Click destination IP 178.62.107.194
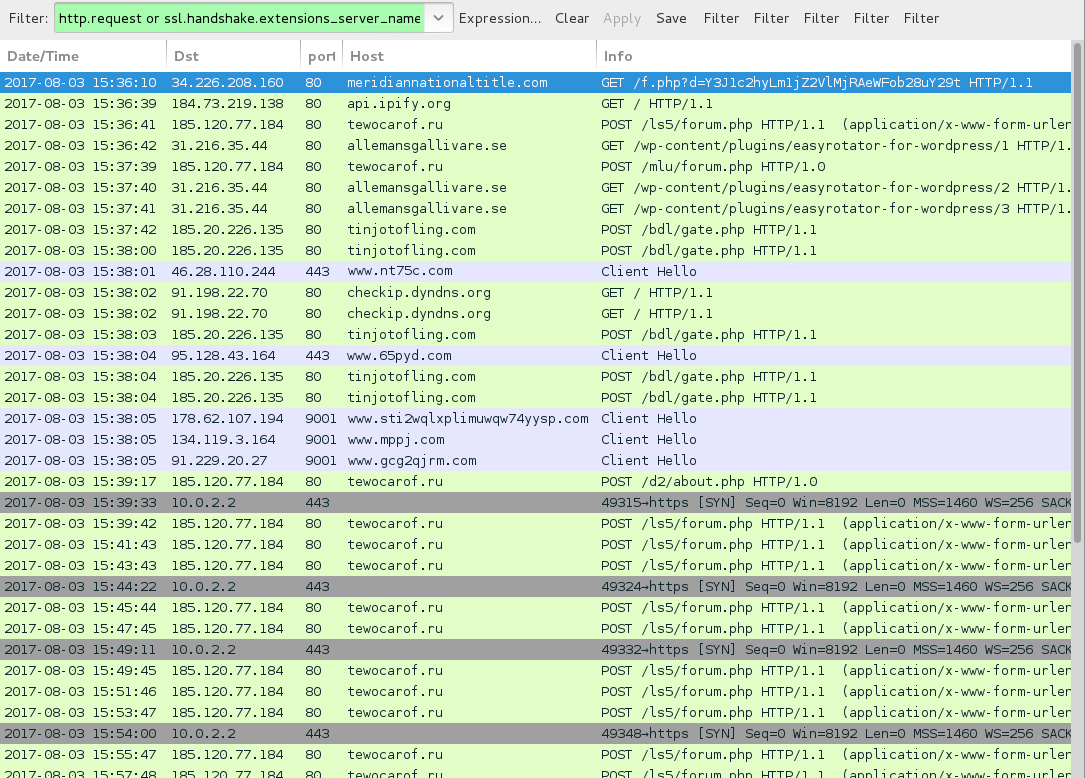Image resolution: width=1085 pixels, height=778 pixels. click(x=228, y=418)
